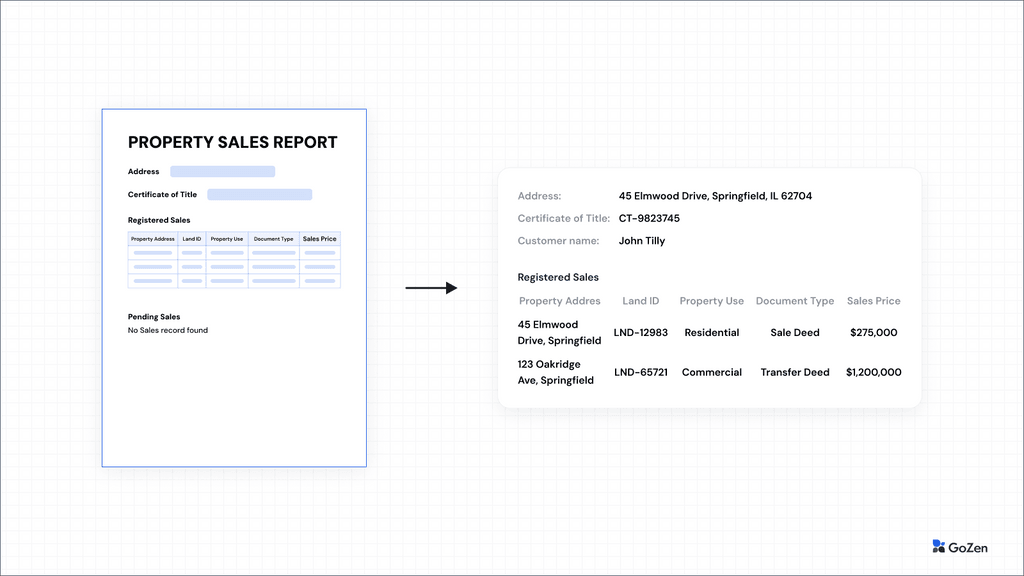The width and height of the screenshot is (1024, 576).
Task: Click the GoZen logo icon
Action: [x=938, y=546]
